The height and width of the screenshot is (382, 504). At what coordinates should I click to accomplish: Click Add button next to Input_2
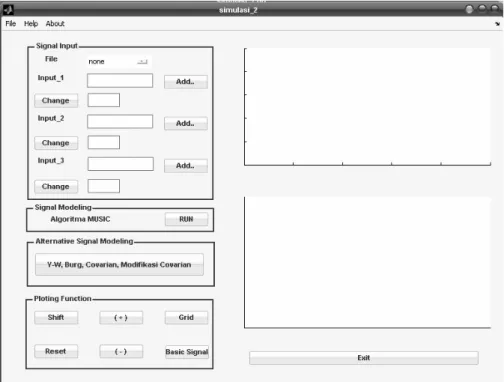click(x=186, y=123)
